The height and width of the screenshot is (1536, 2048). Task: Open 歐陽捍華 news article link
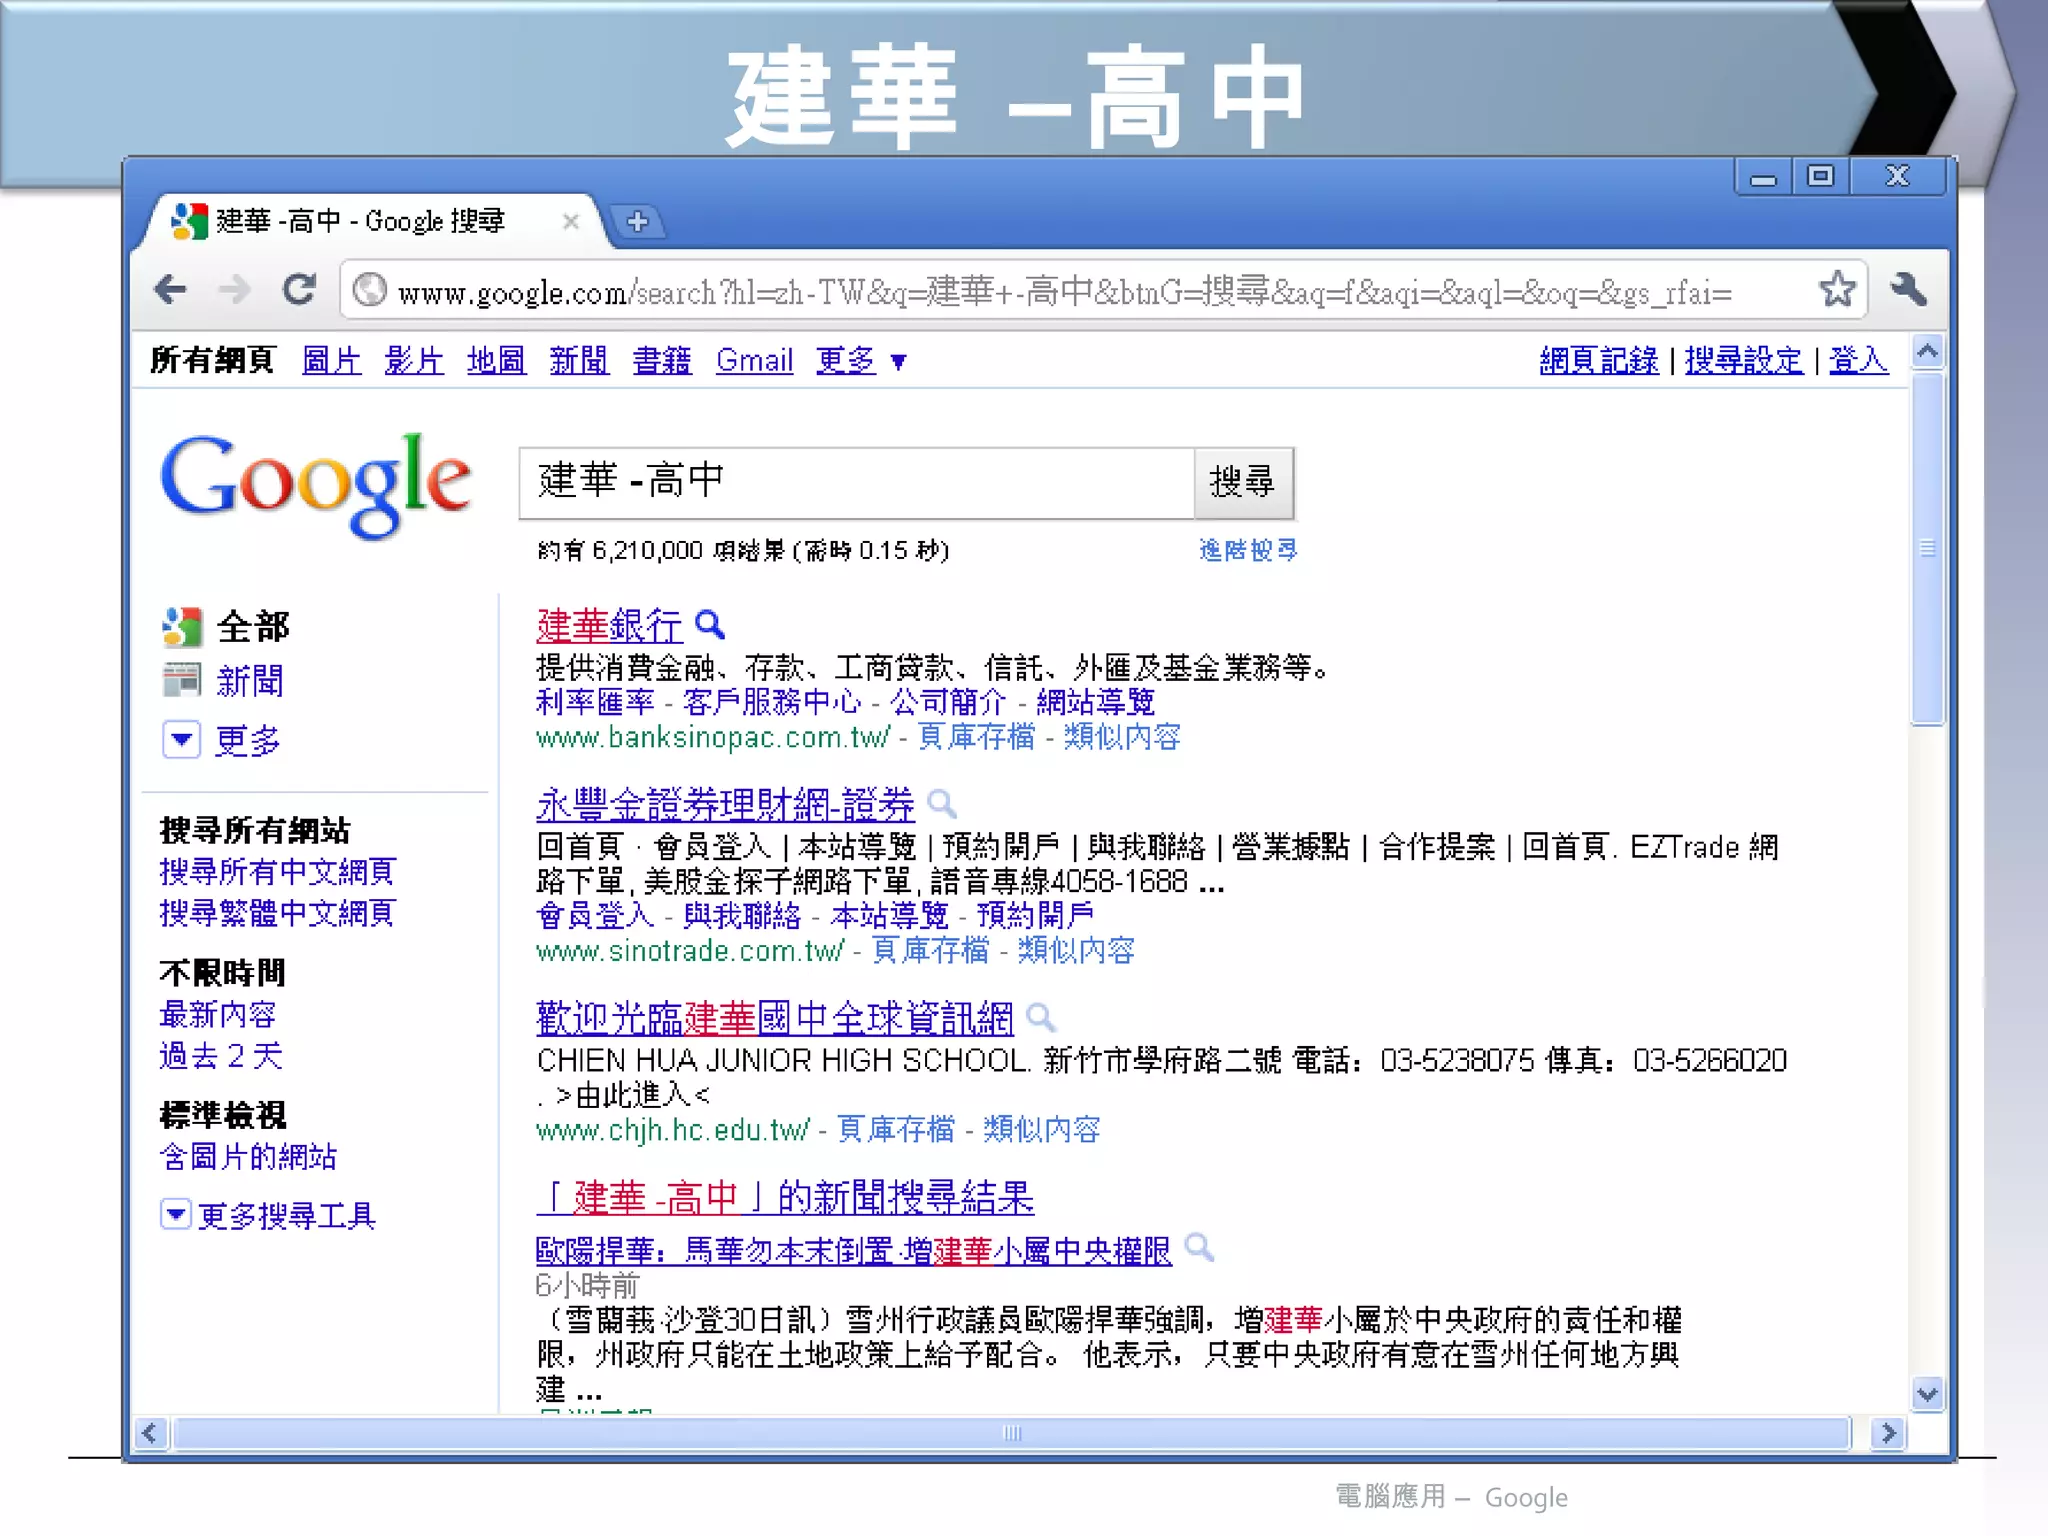pos(853,1250)
